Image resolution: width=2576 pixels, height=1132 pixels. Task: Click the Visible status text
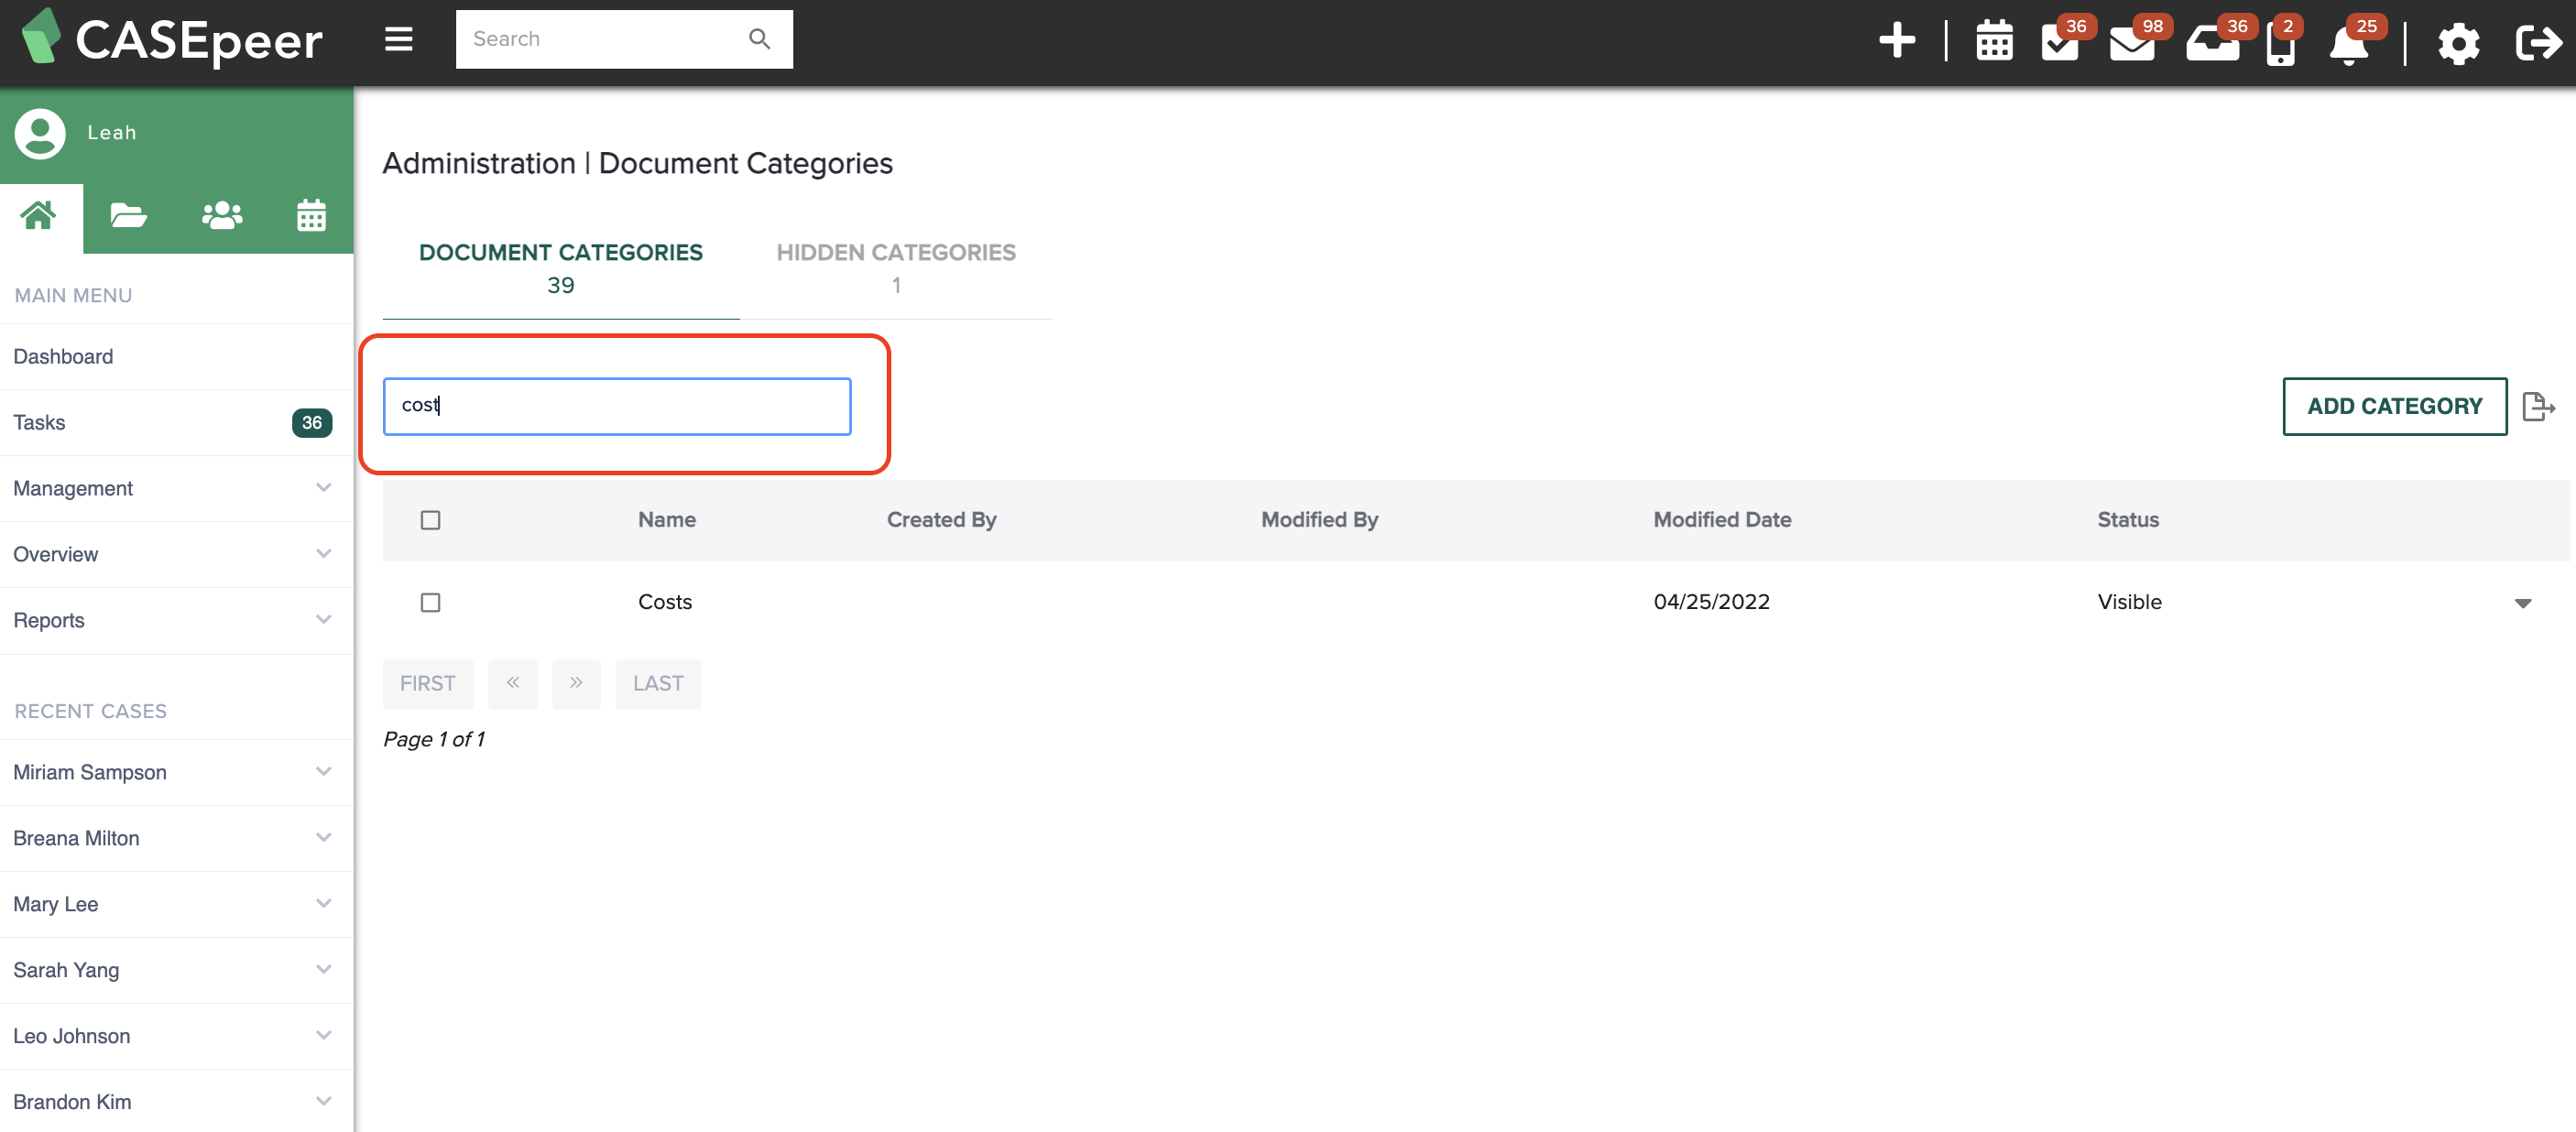click(2129, 602)
